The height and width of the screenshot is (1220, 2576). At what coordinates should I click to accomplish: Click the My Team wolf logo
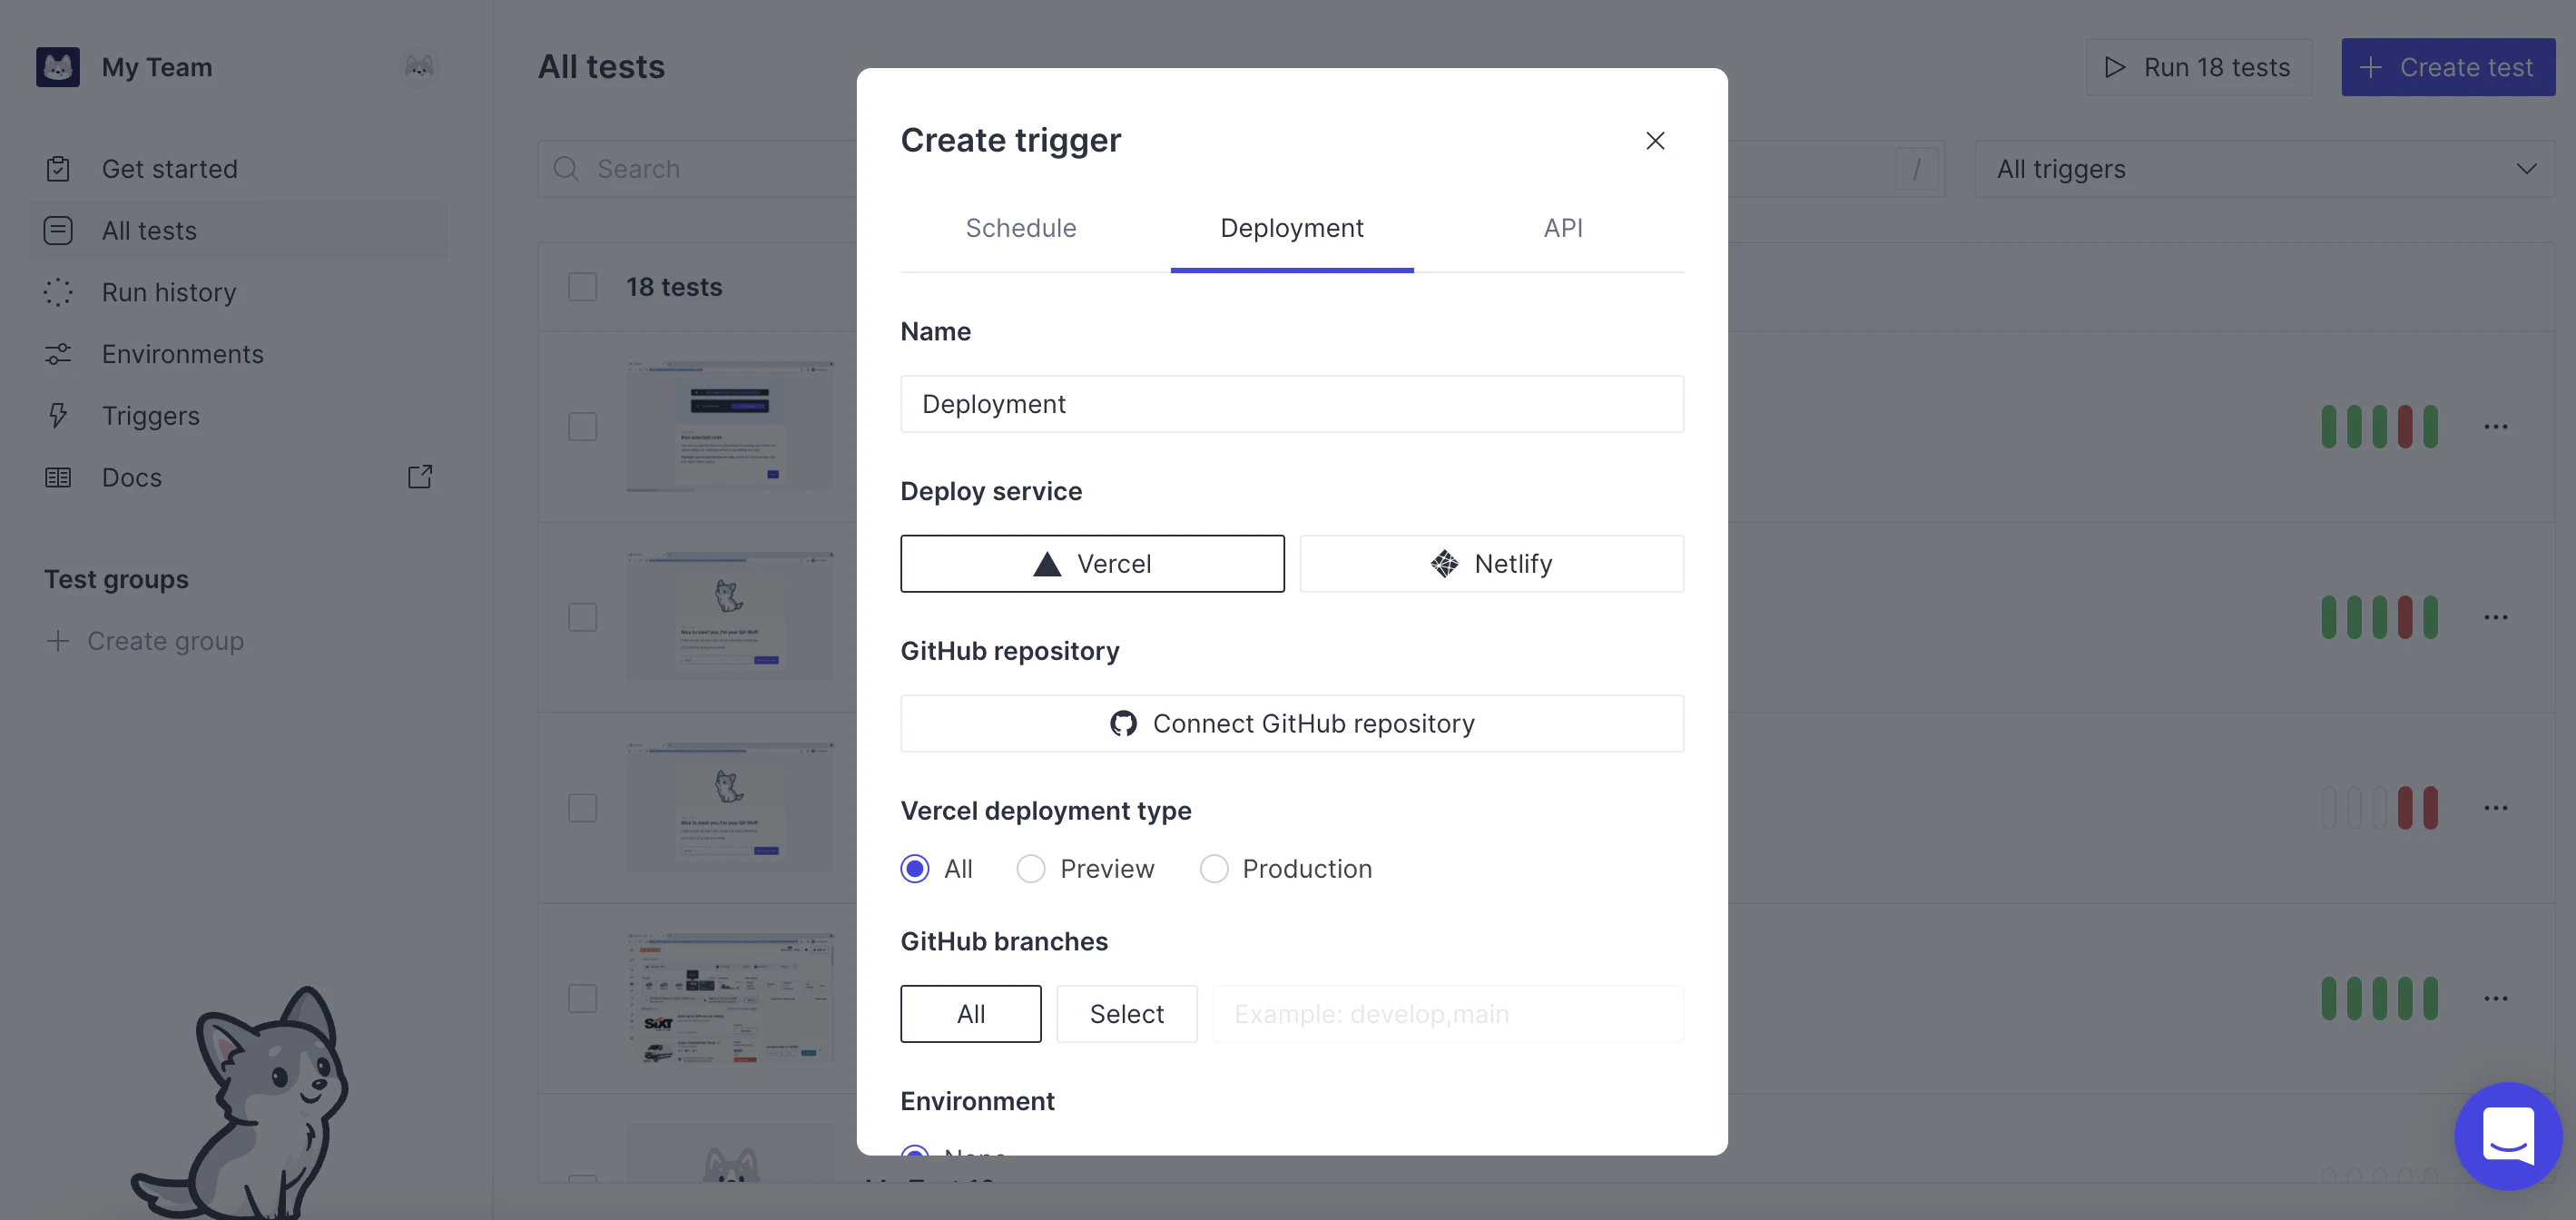pyautogui.click(x=58, y=67)
